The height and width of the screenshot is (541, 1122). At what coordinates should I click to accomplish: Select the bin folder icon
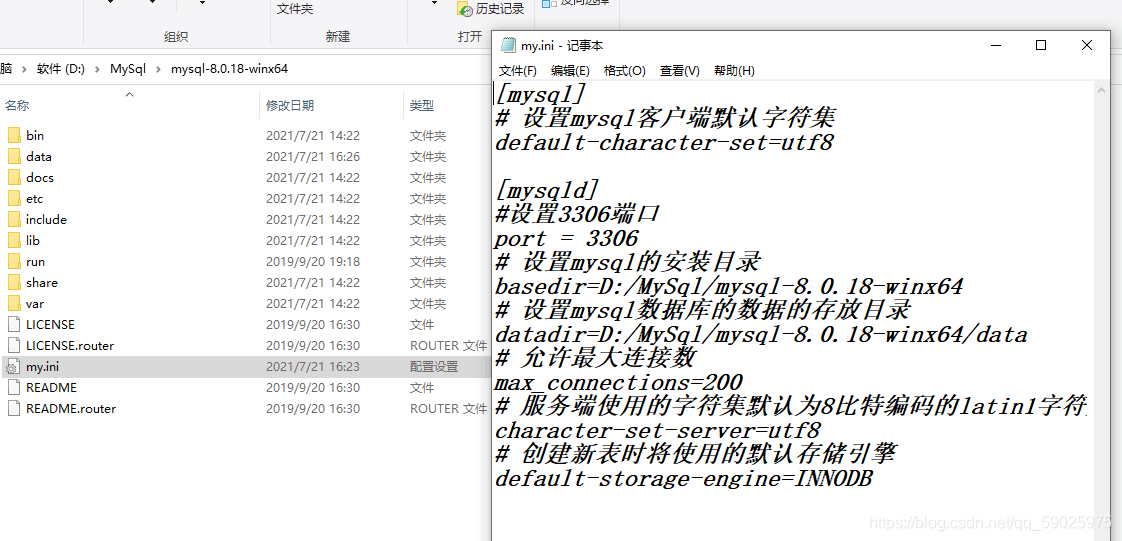point(14,135)
